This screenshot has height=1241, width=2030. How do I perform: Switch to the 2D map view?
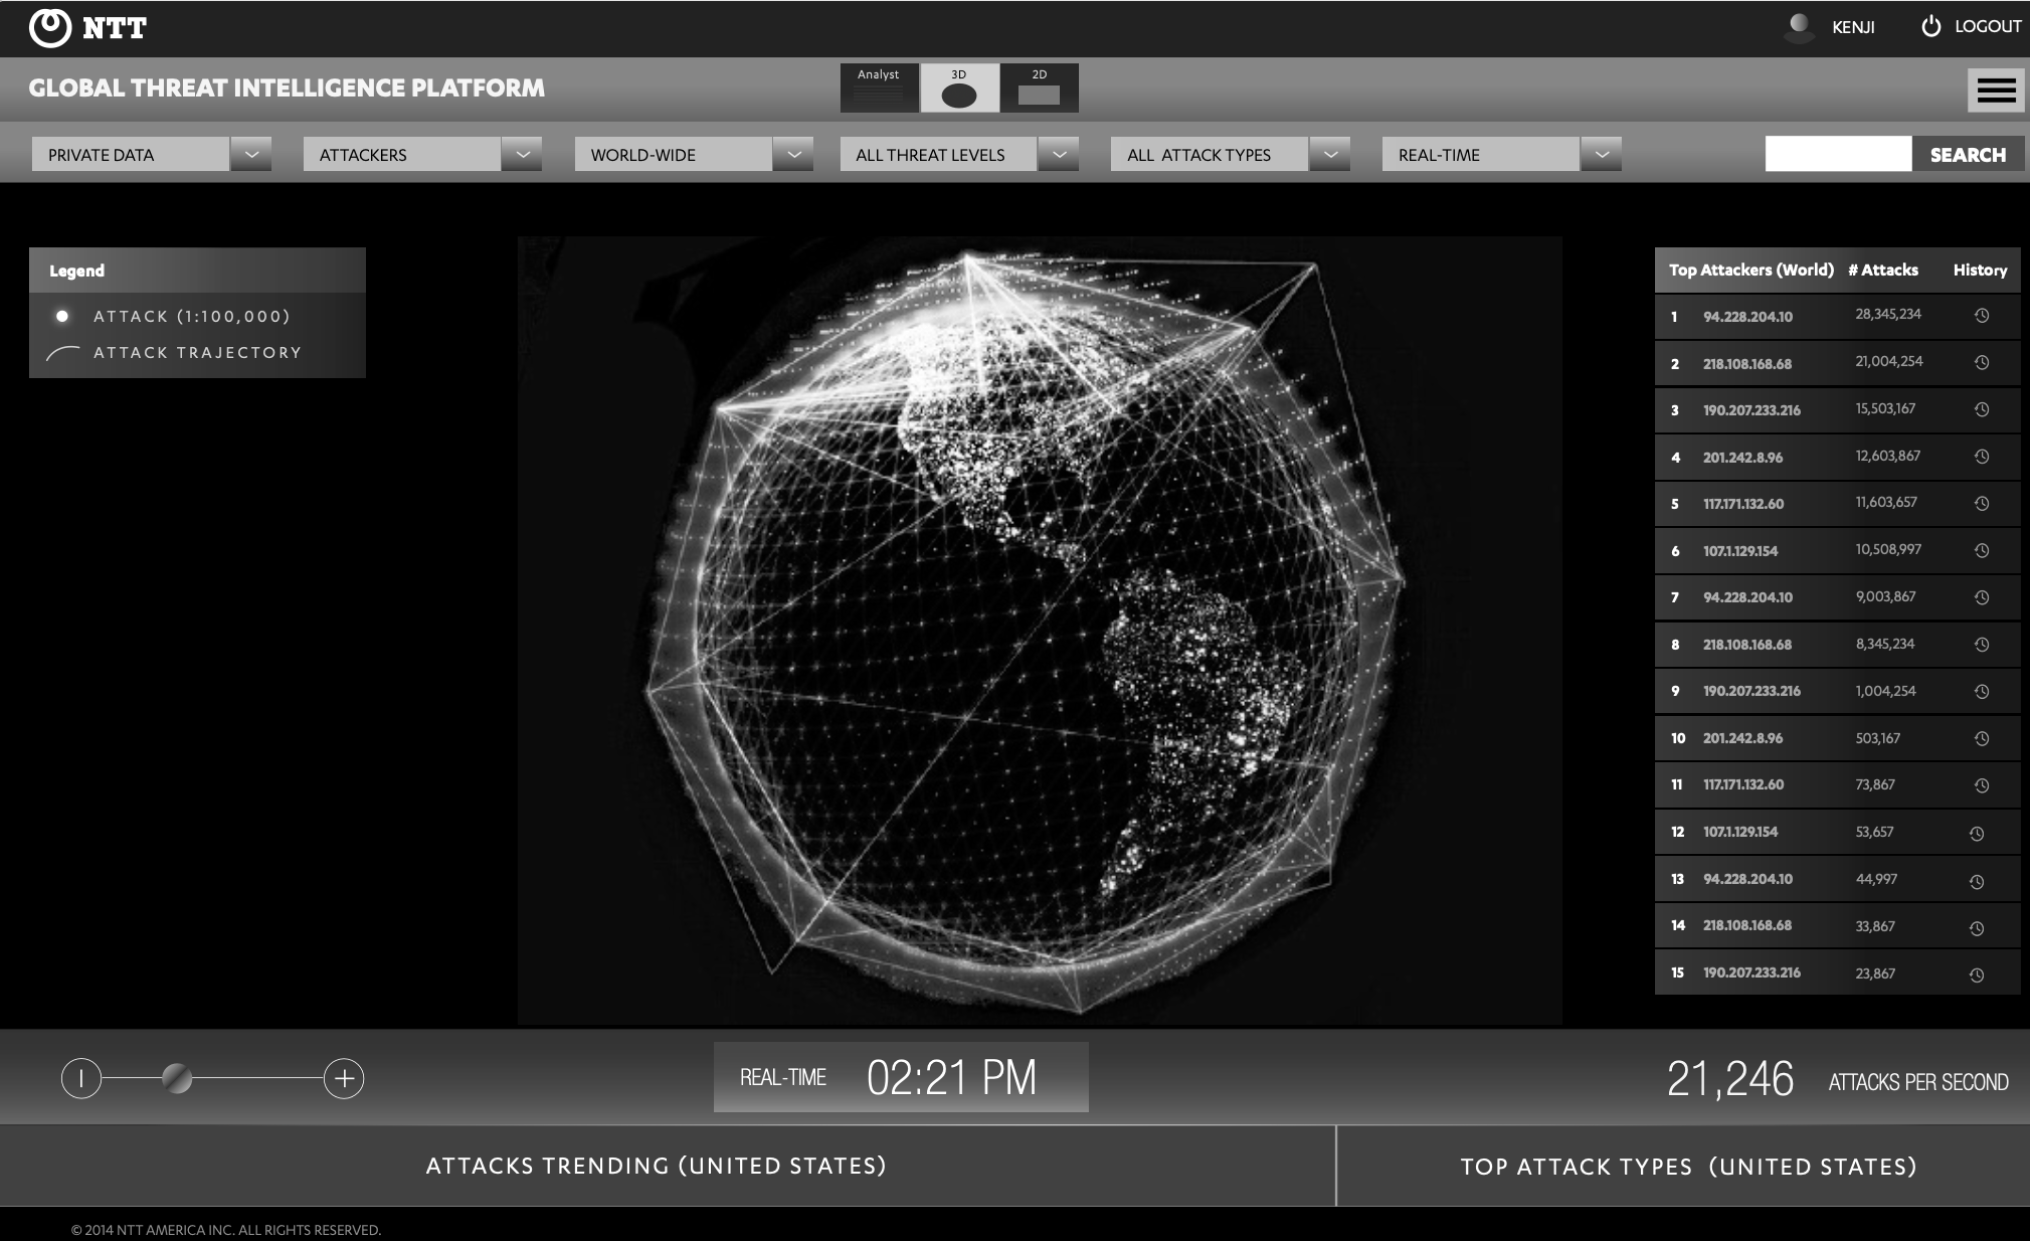[1039, 88]
